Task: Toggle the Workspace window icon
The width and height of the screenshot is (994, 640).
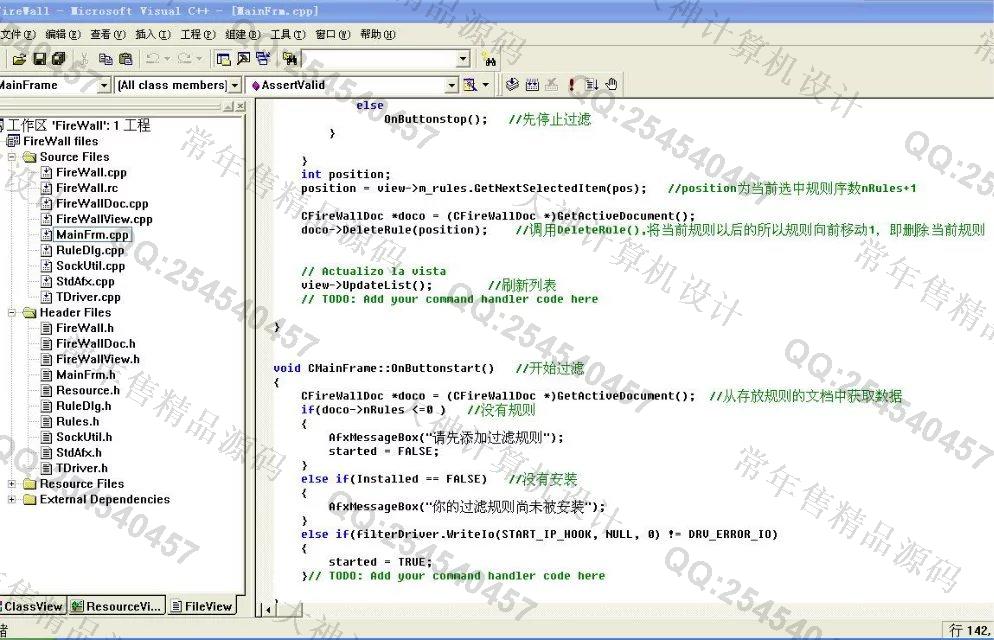Action: tap(223, 59)
